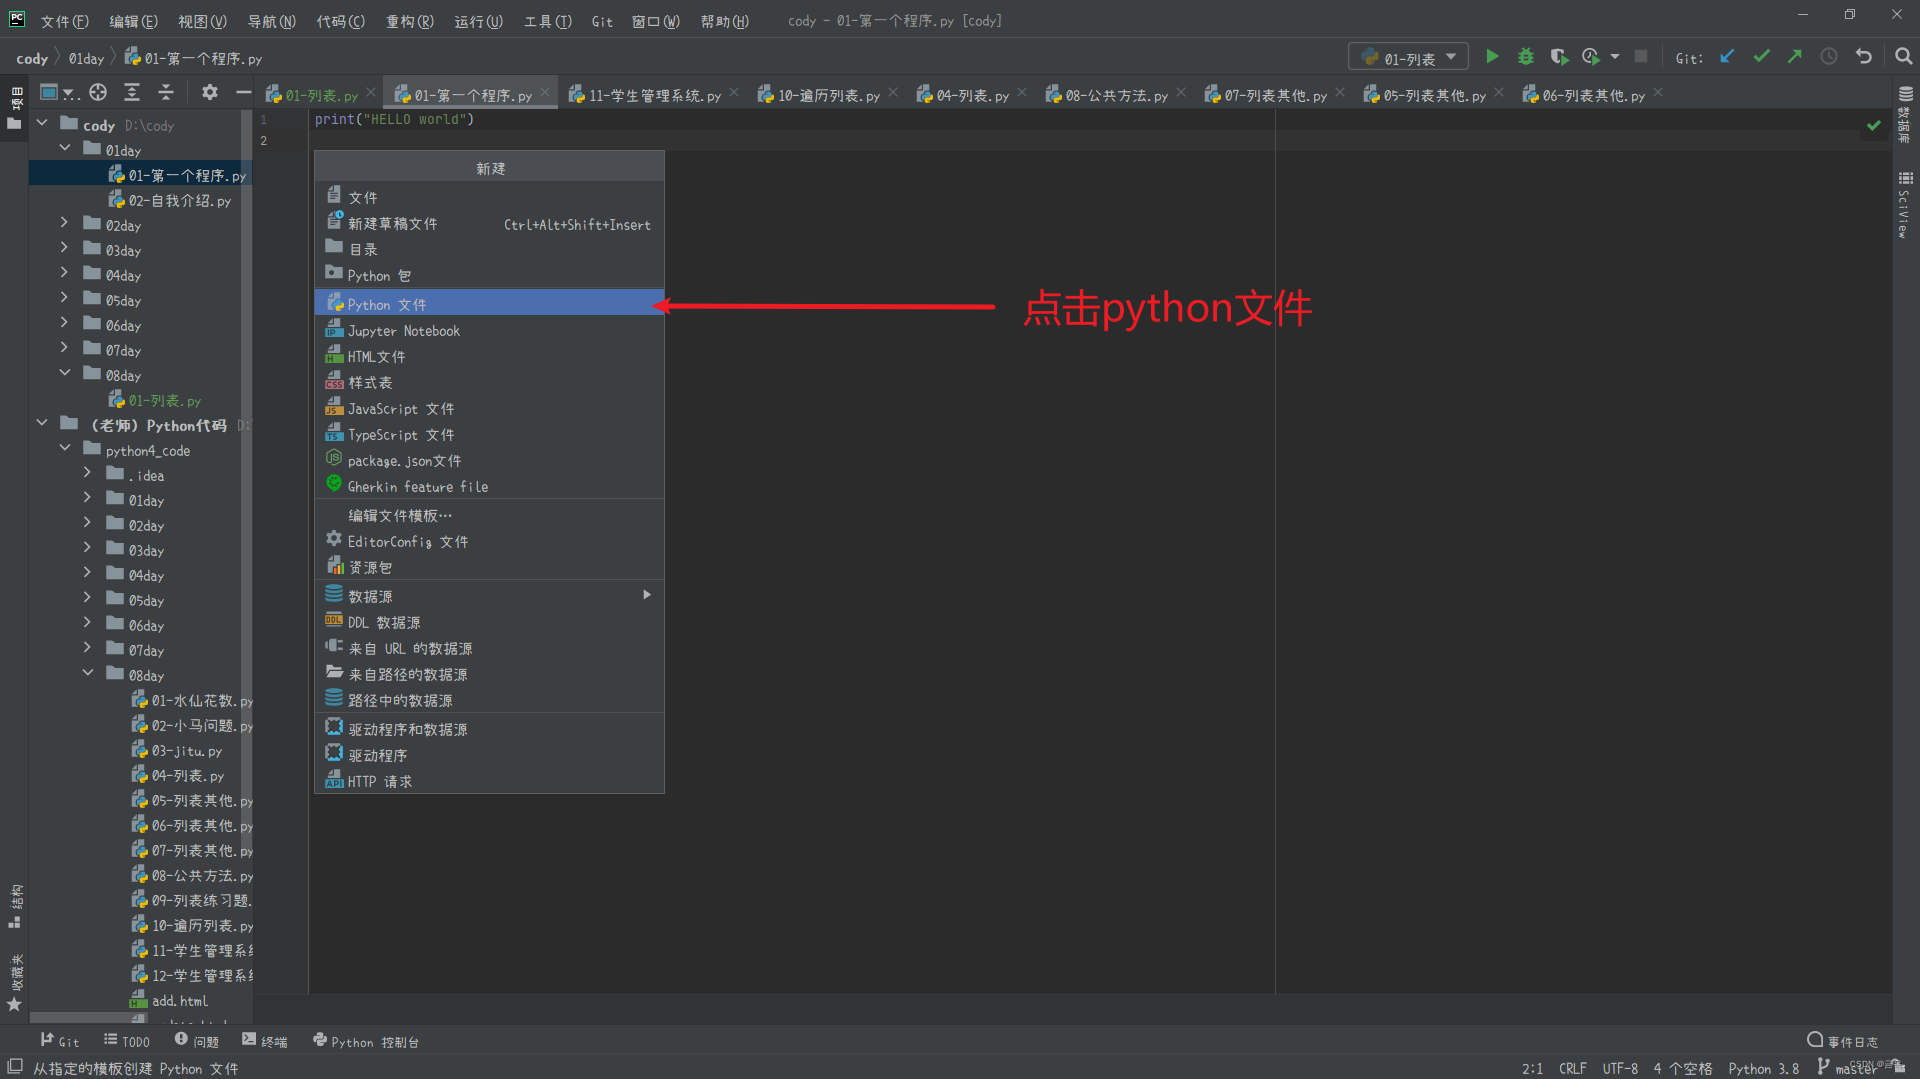This screenshot has width=1920, height=1079.
Task: Expand 数据源 submenu arrow
Action: (x=647, y=595)
